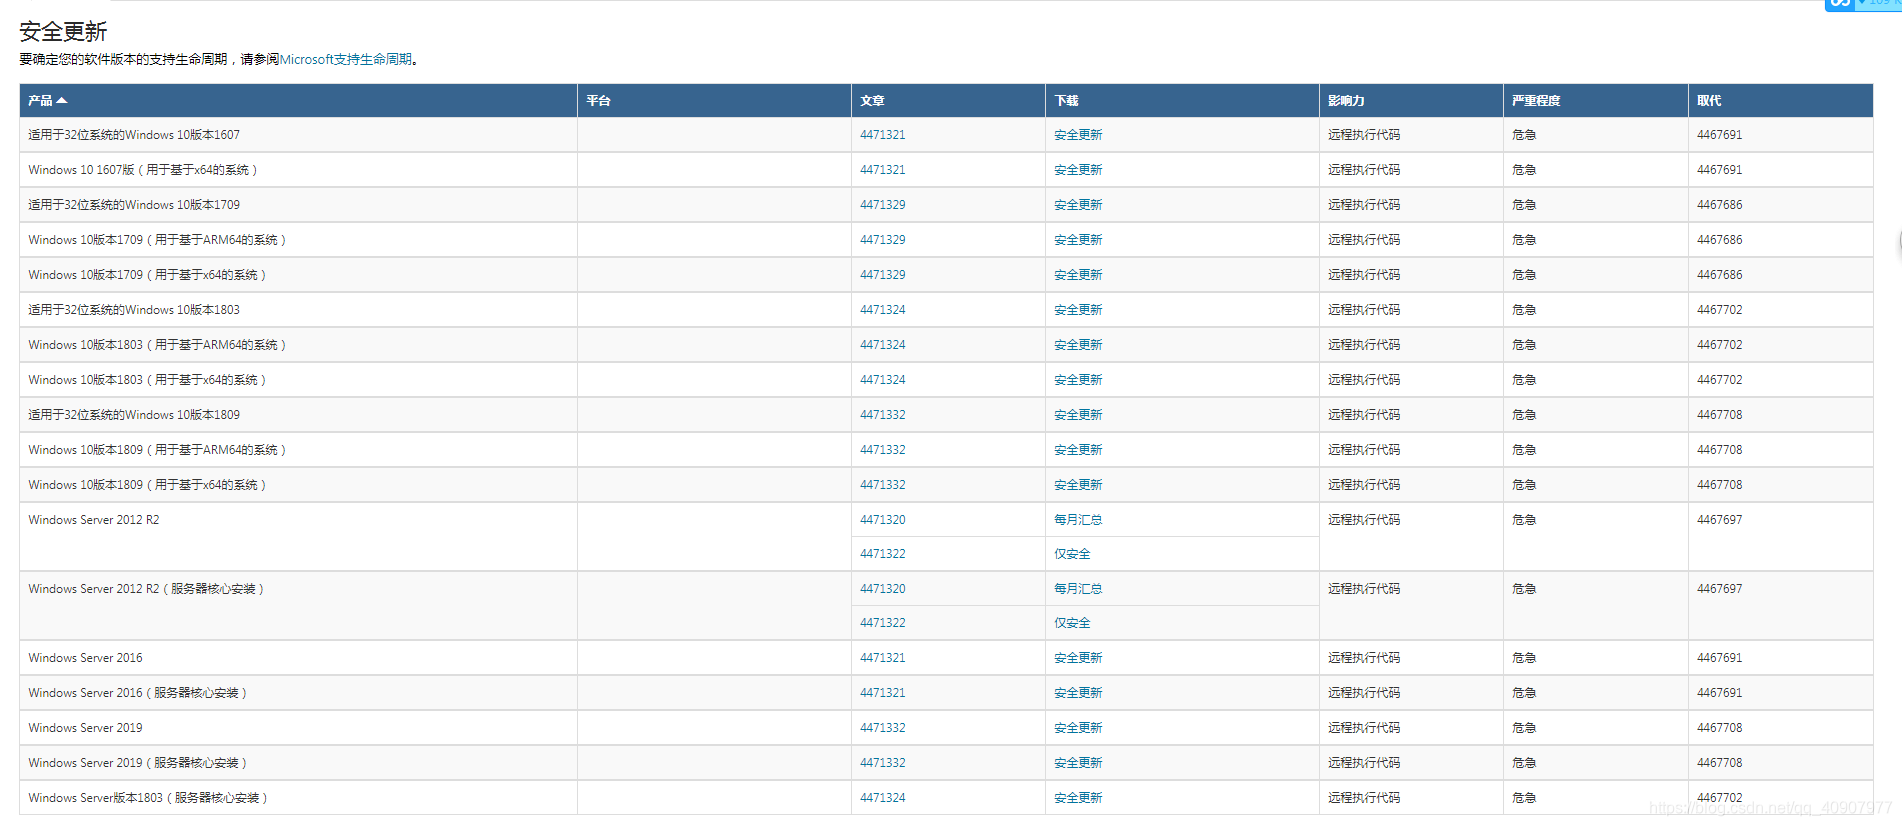Open article 4471329 for Windows 10版本1709 ARM64

tap(883, 240)
